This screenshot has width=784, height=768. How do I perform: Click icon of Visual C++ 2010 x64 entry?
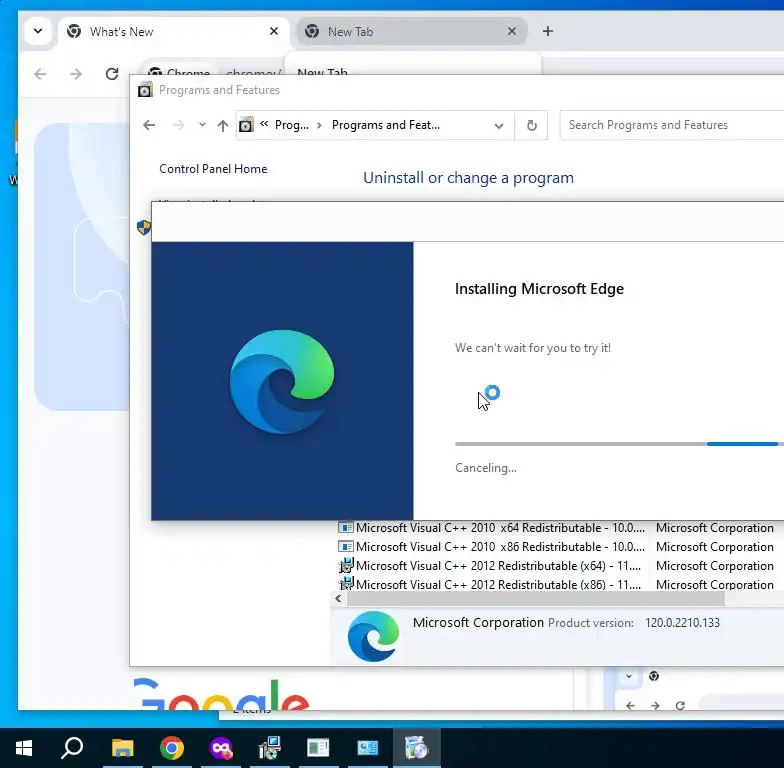[x=346, y=528]
